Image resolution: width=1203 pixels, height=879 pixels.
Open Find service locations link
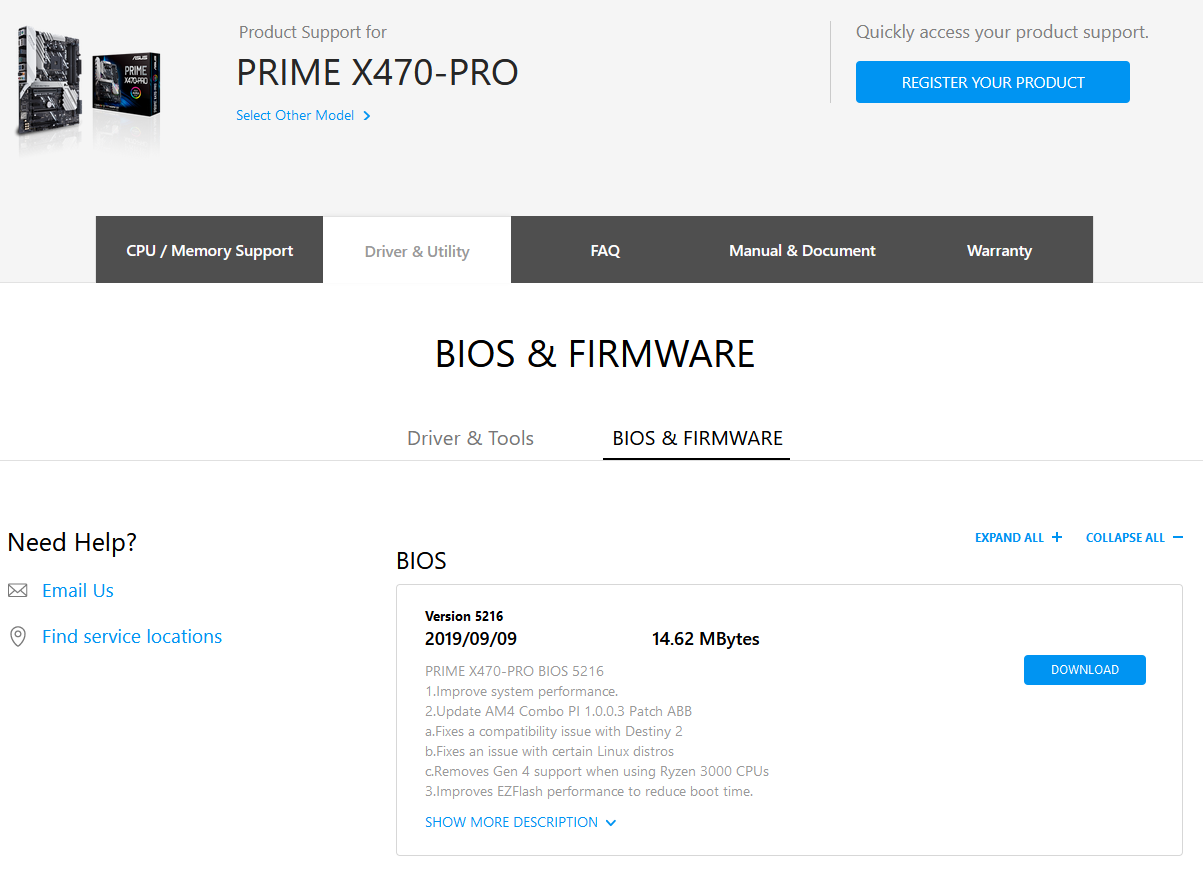click(x=132, y=637)
